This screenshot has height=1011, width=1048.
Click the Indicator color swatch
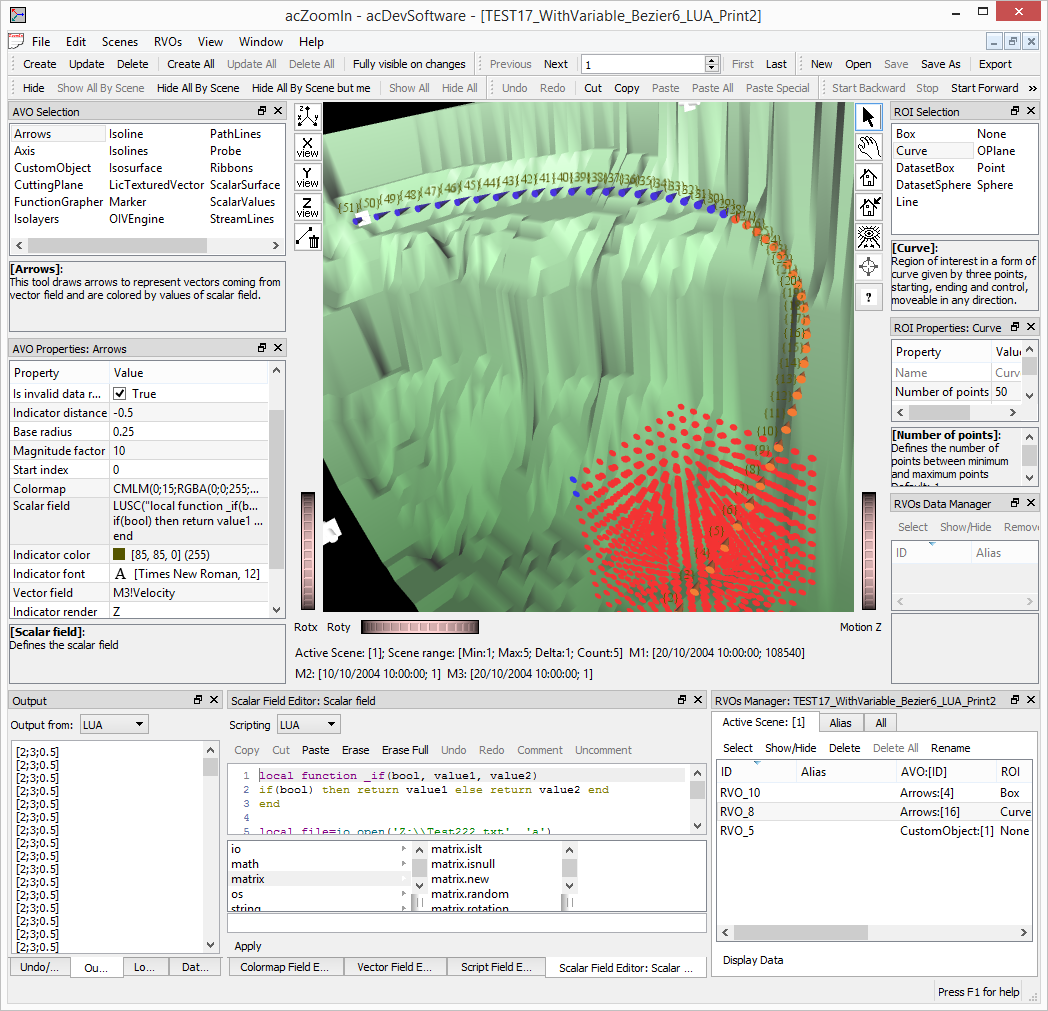coord(119,555)
